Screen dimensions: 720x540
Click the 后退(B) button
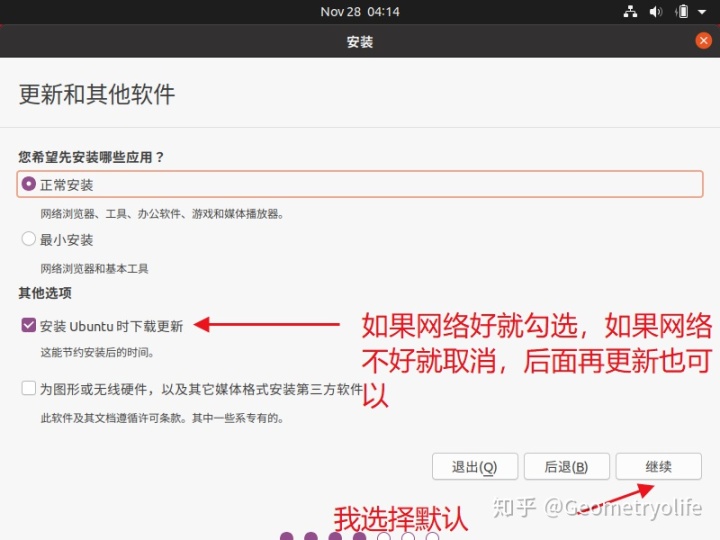tap(567, 467)
